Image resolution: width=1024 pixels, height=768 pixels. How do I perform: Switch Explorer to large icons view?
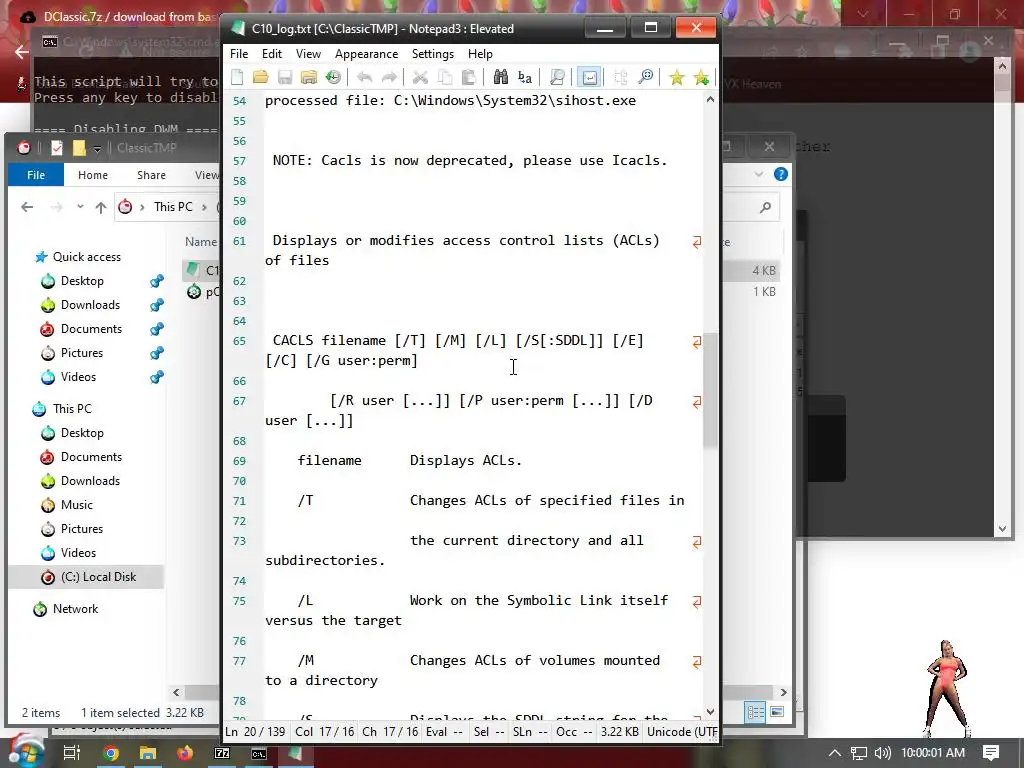(x=777, y=712)
